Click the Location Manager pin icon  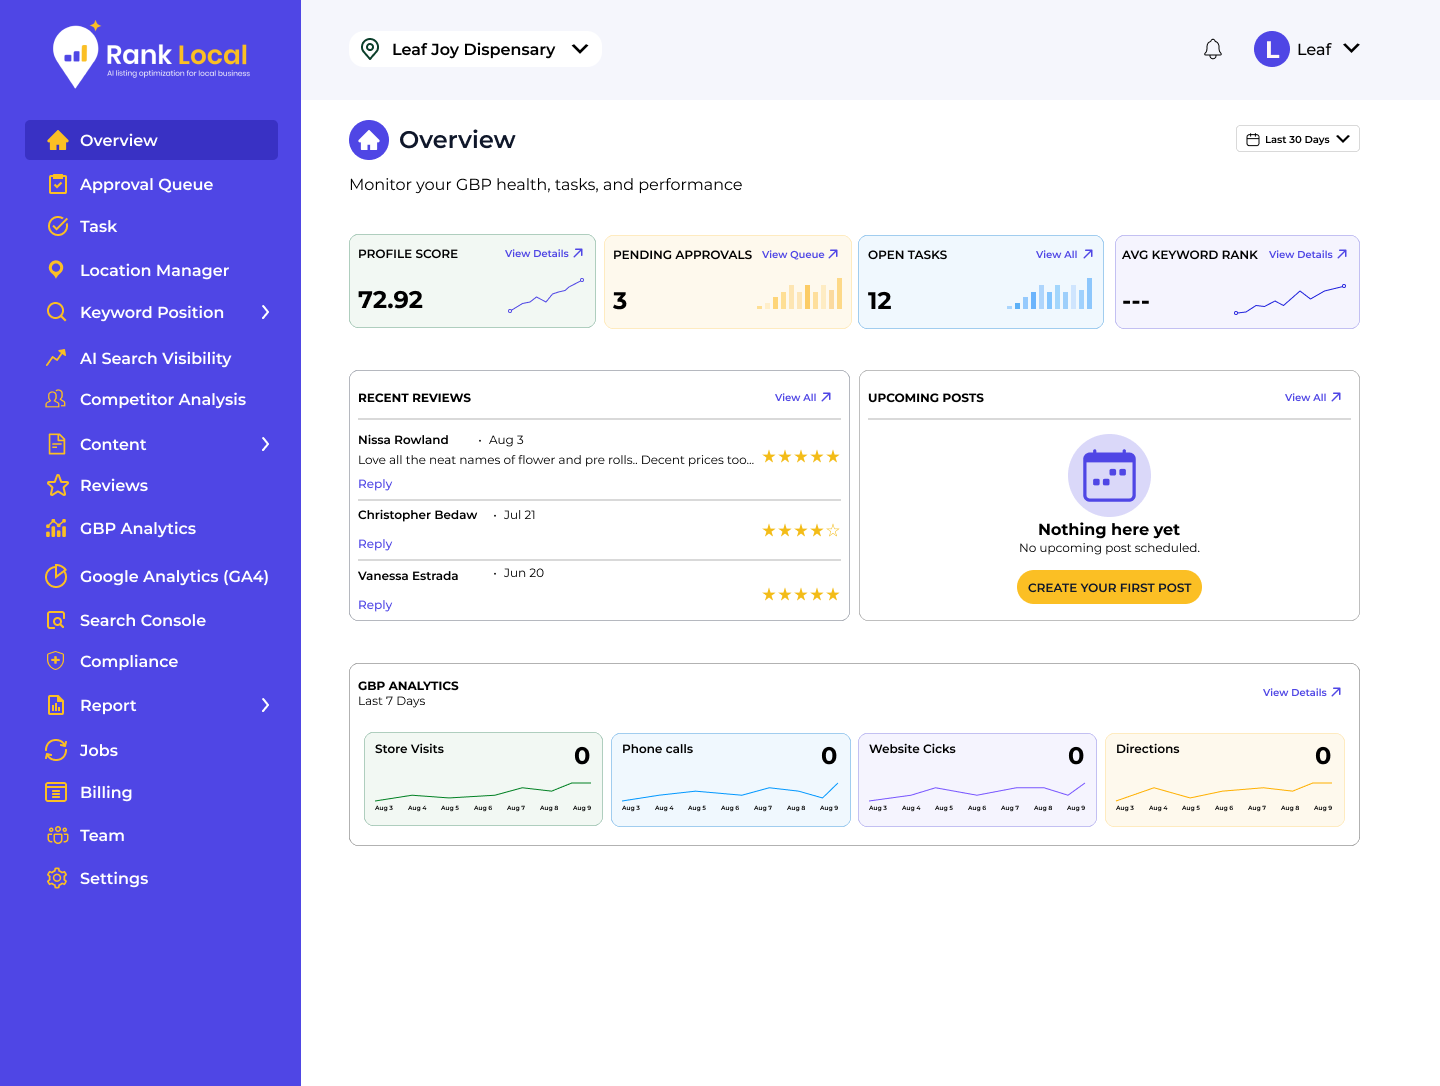tap(56, 270)
